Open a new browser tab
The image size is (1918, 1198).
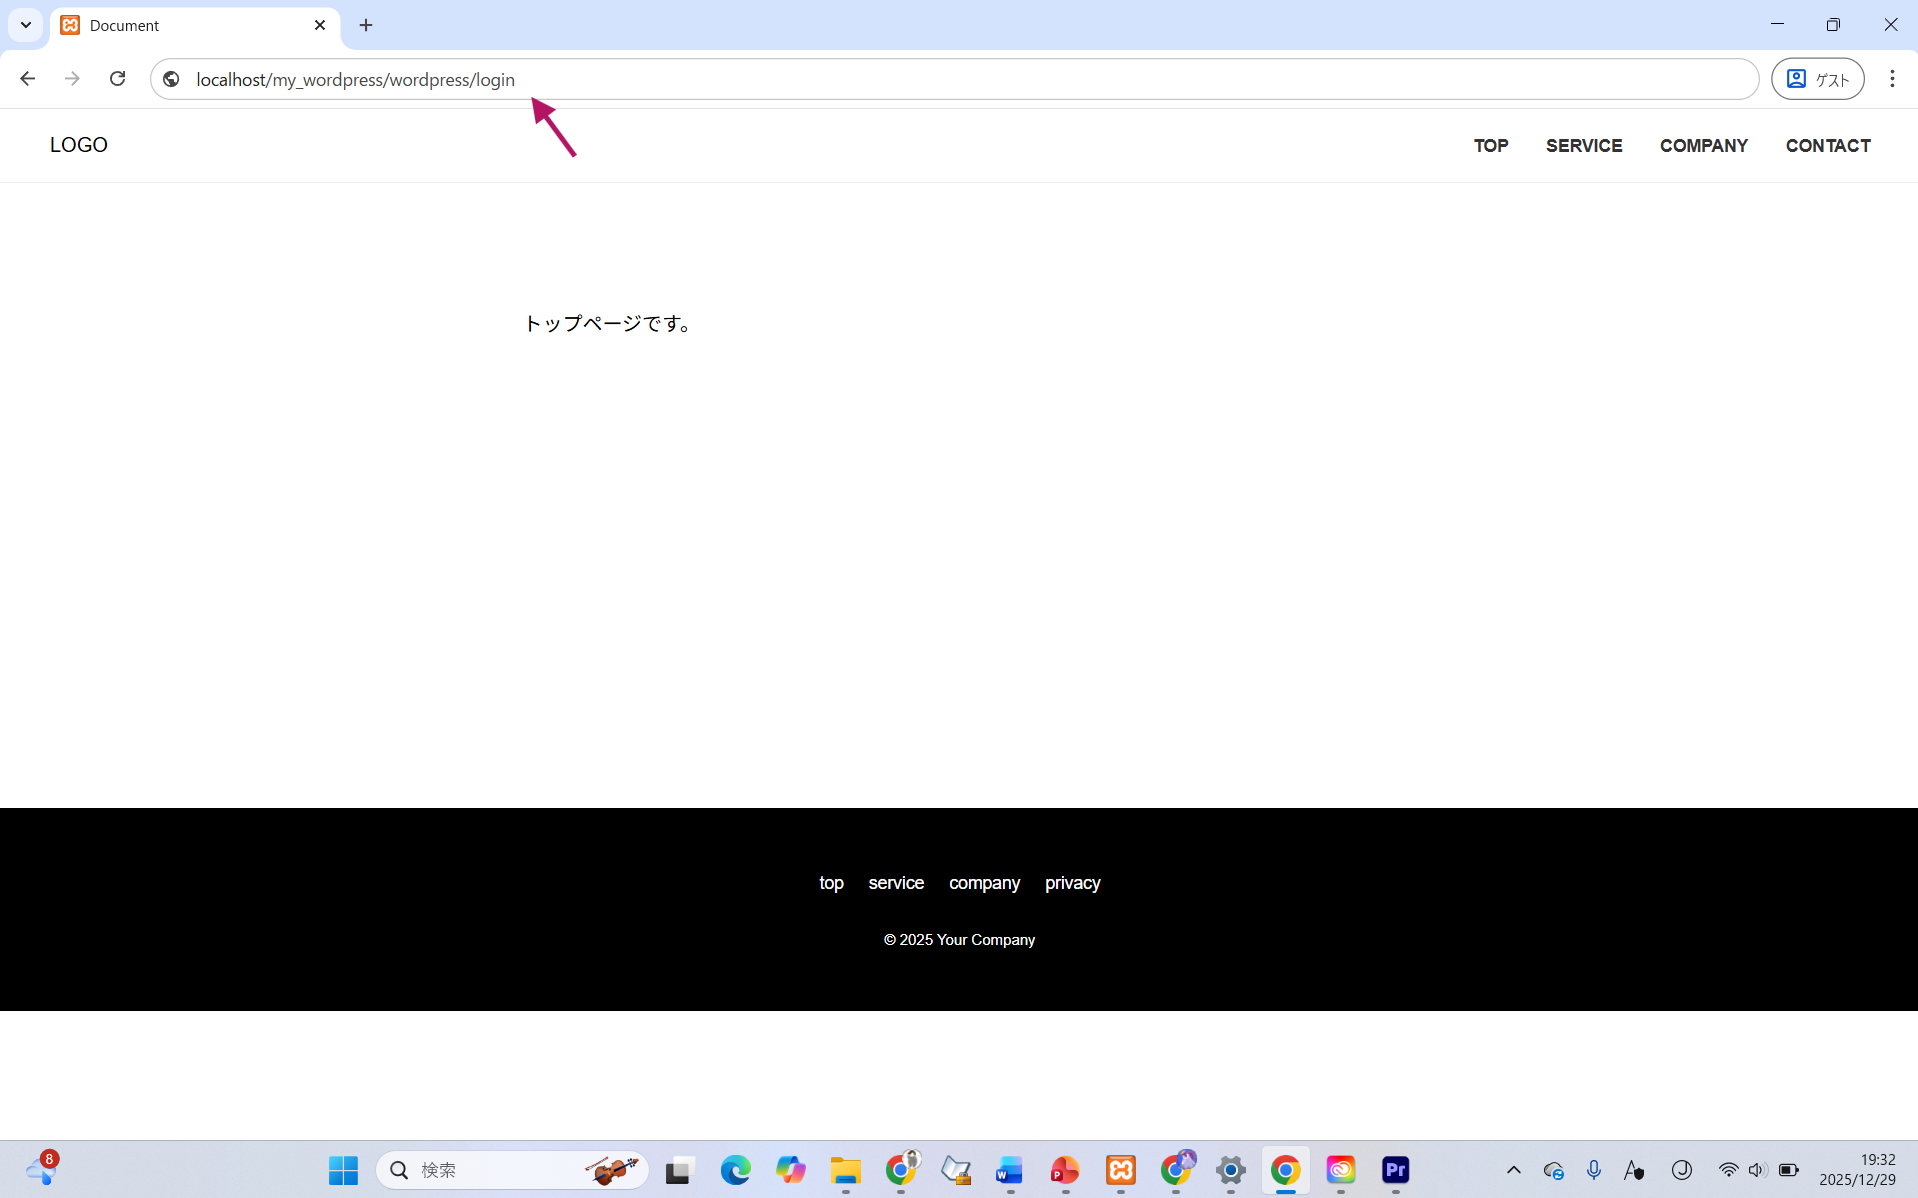coord(366,25)
